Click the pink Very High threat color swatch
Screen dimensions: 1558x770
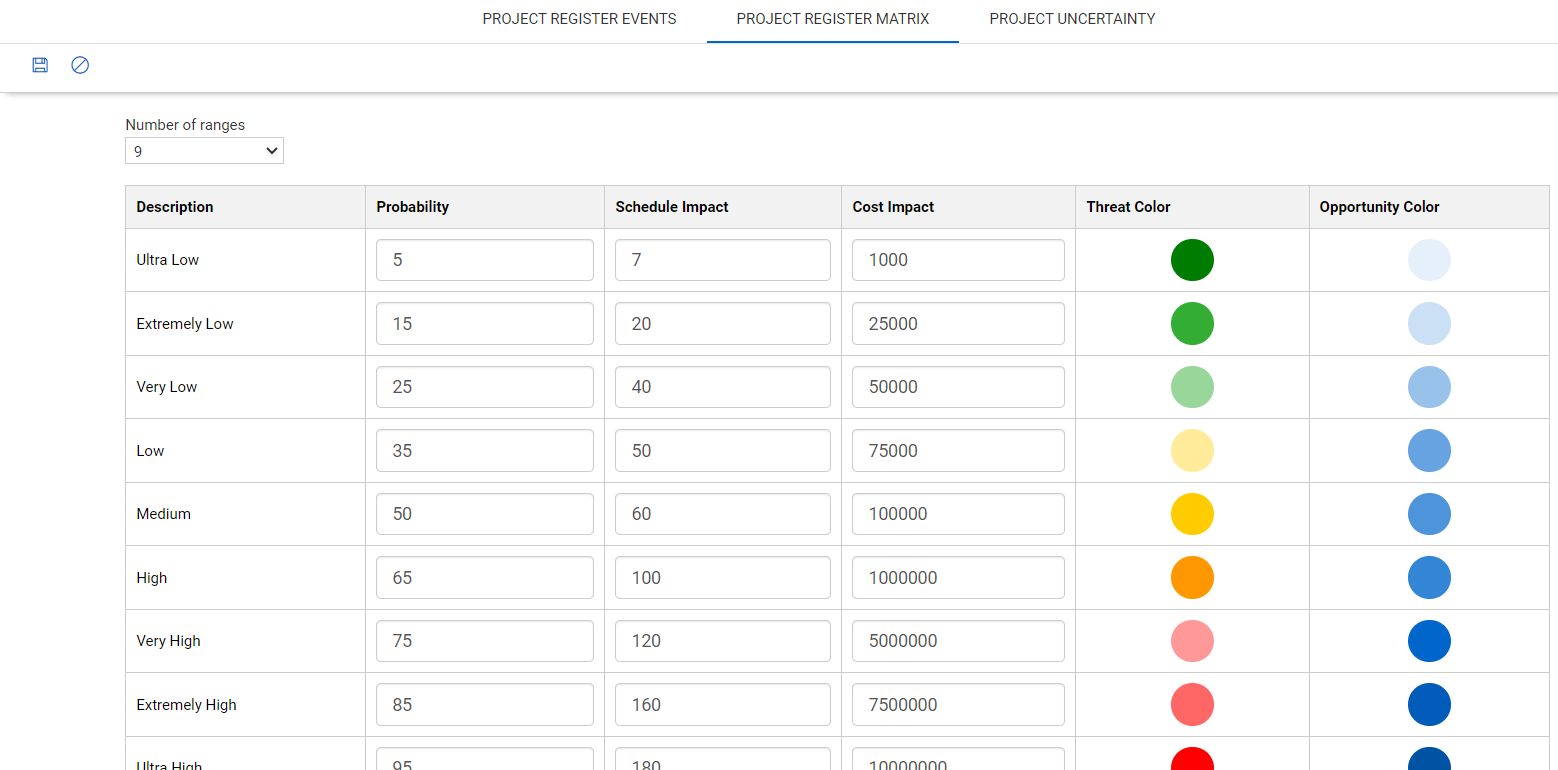click(x=1192, y=641)
